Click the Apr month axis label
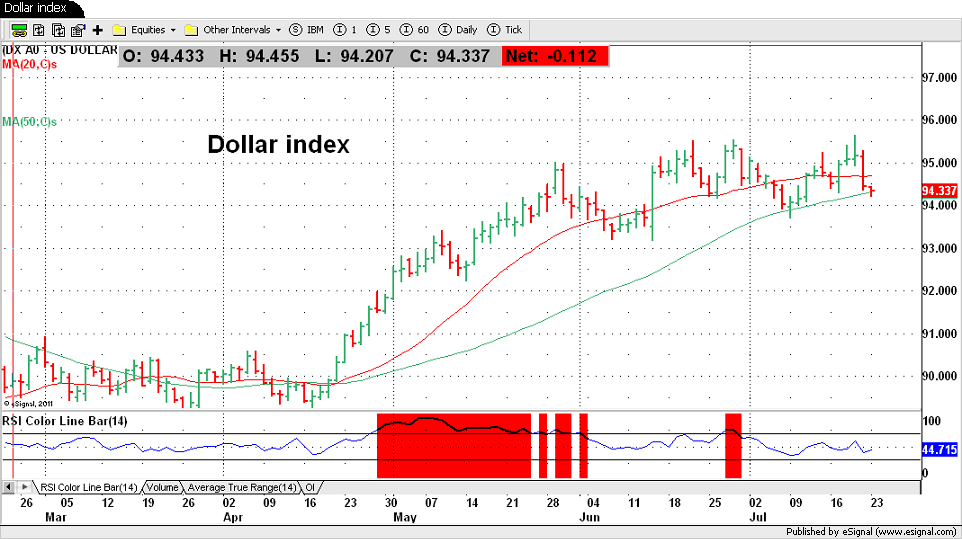The height and width of the screenshot is (539, 962). click(x=233, y=518)
